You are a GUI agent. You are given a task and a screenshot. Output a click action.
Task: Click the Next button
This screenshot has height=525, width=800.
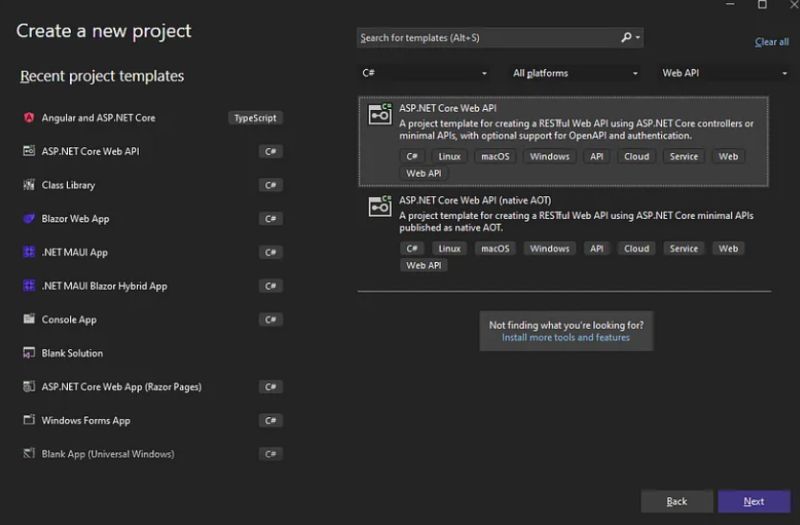pos(754,502)
